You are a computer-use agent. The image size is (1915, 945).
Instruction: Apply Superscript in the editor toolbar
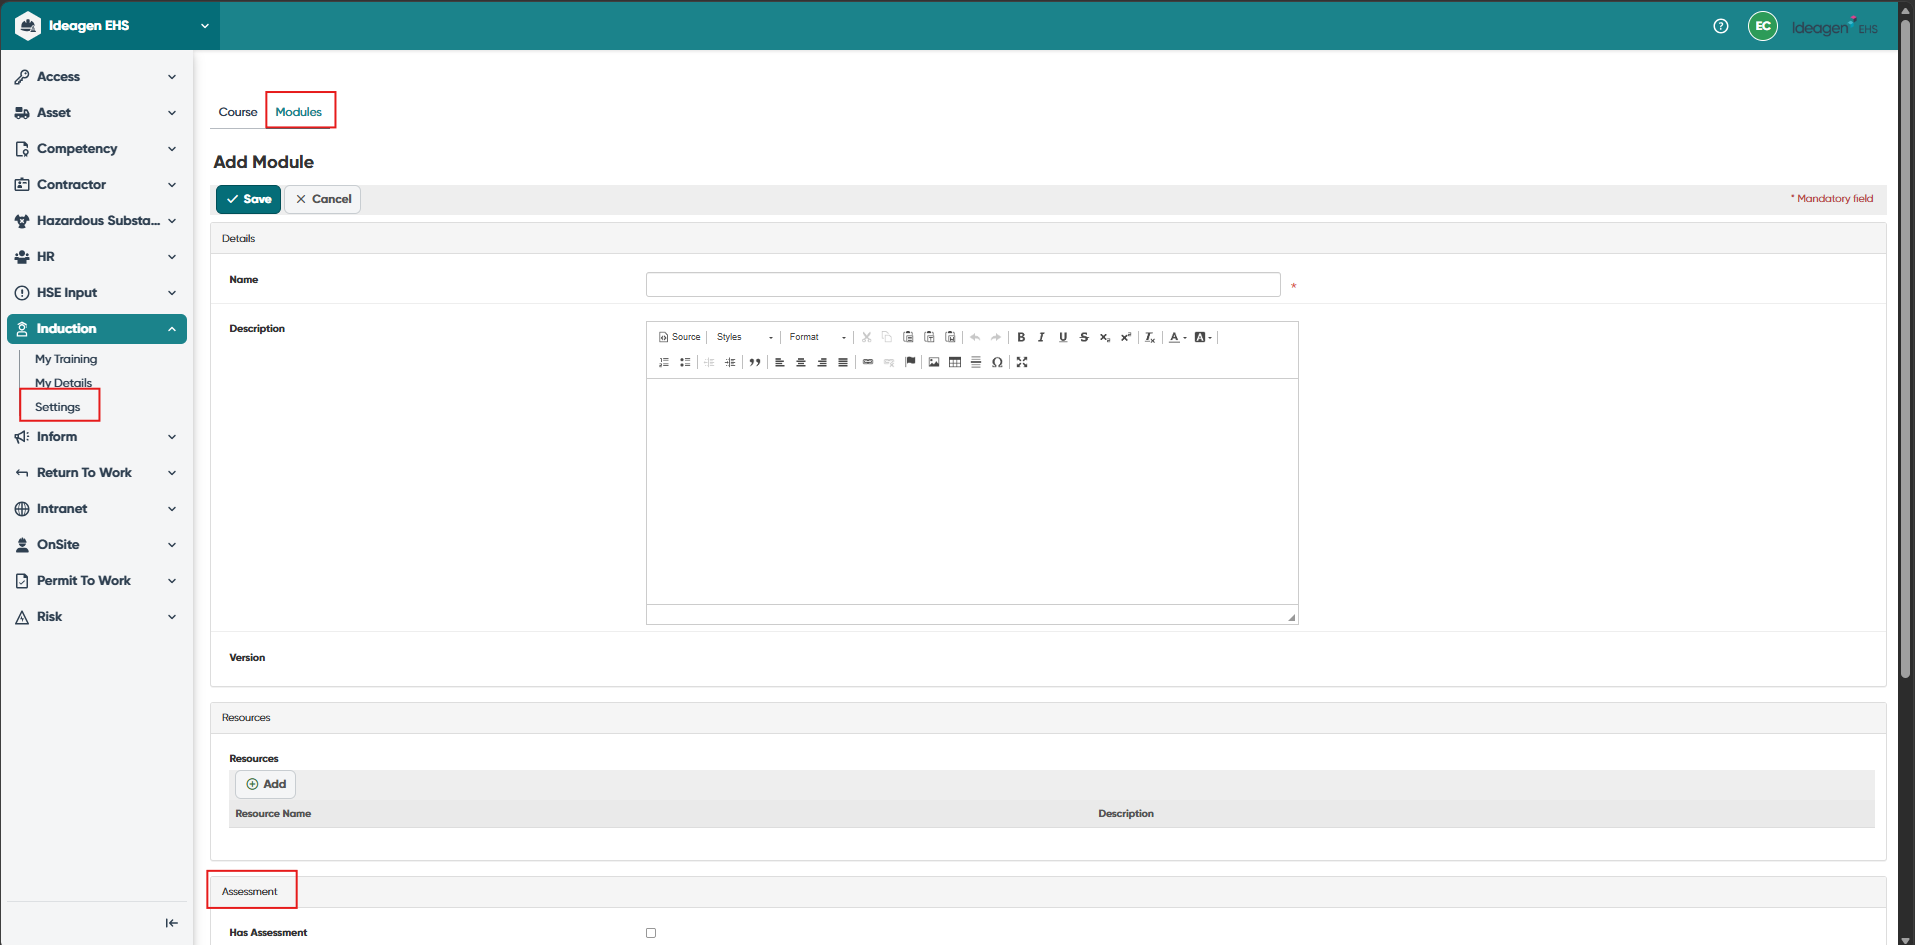click(x=1126, y=337)
